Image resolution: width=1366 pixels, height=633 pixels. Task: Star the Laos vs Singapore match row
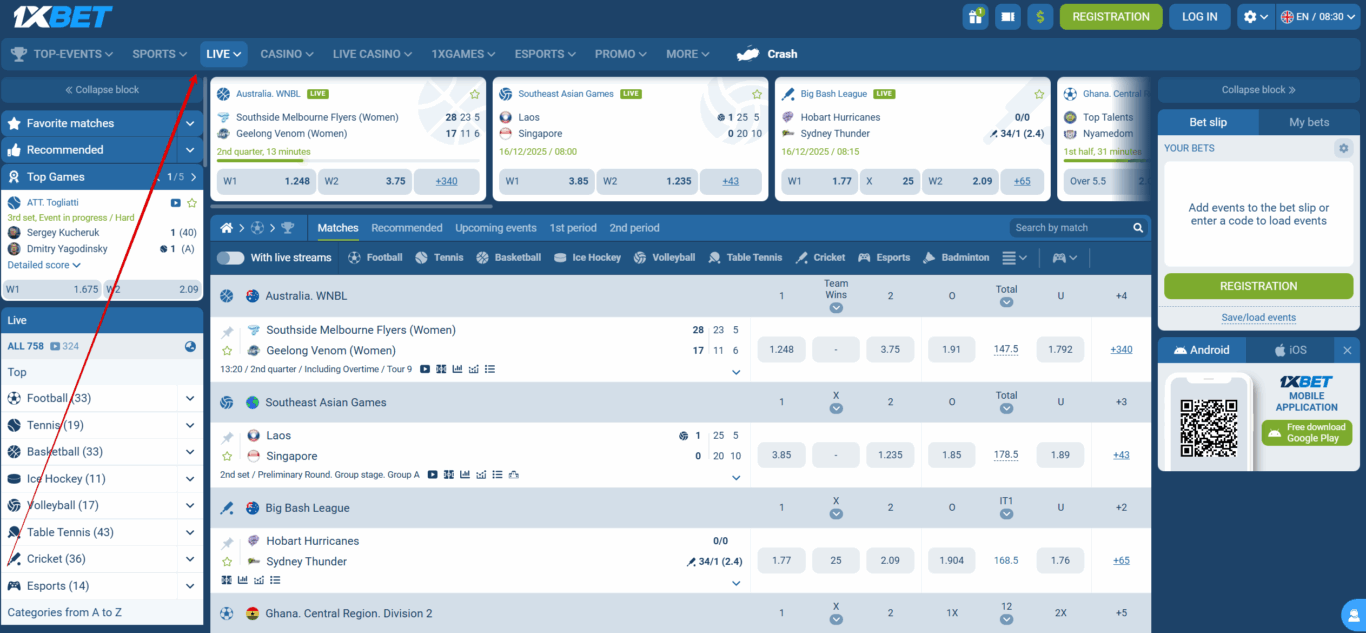[227, 456]
